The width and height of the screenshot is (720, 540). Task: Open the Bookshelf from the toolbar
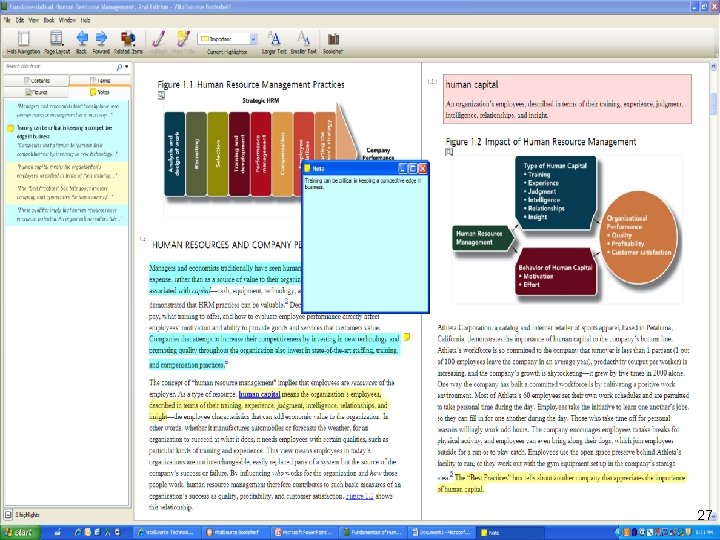[x=333, y=39]
